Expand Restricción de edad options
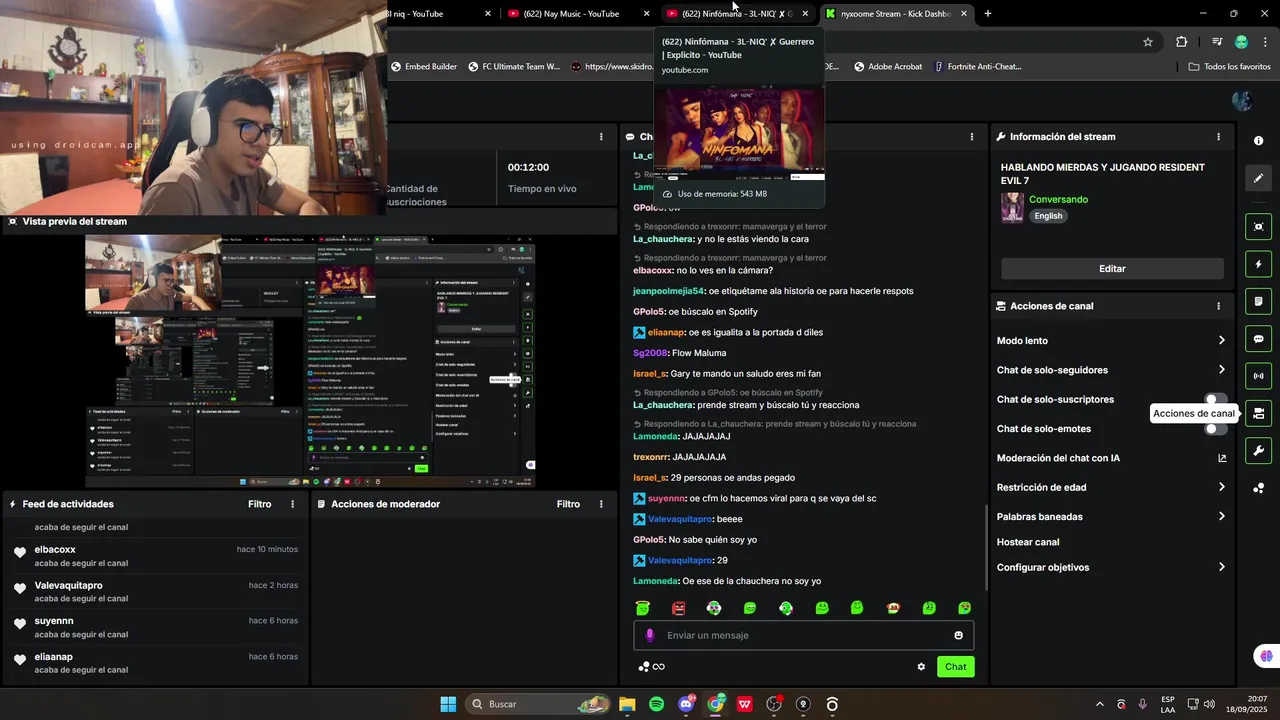The width and height of the screenshot is (1280, 720). 1221,487
